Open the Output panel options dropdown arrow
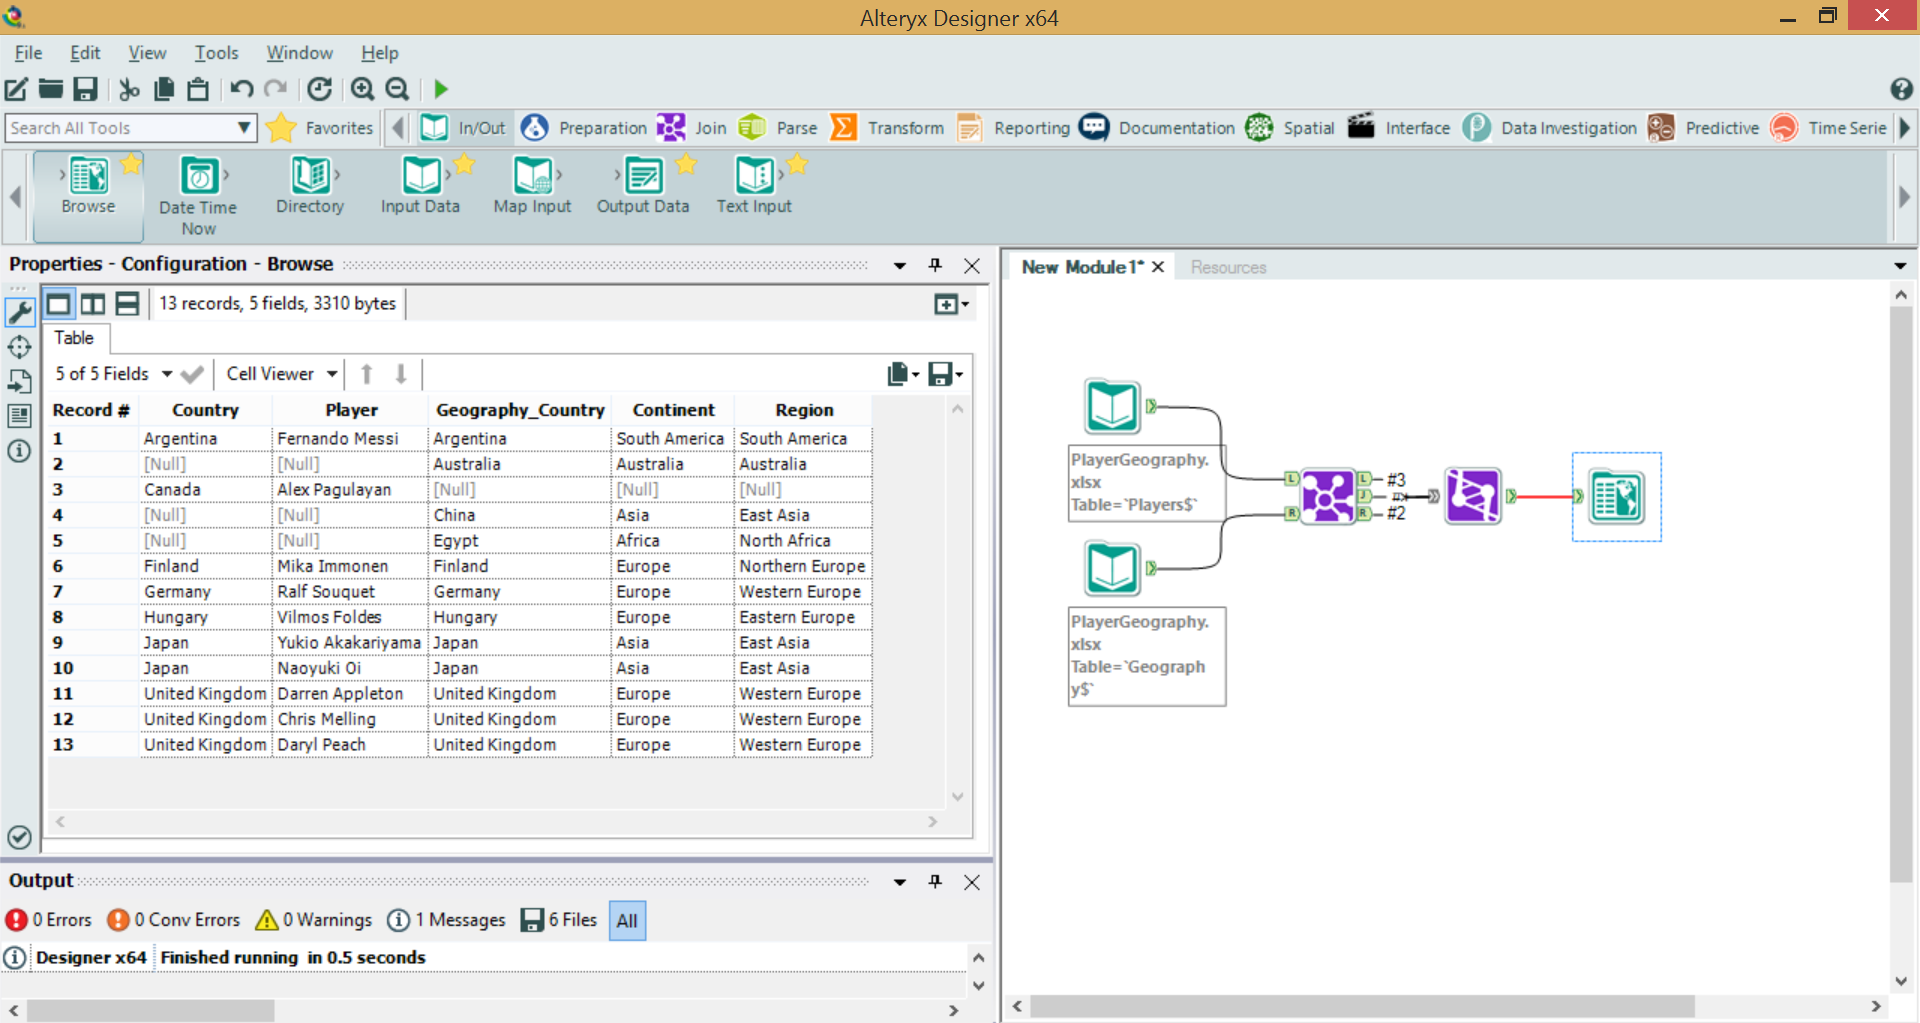Image resolution: width=1920 pixels, height=1023 pixels. pos(900,882)
